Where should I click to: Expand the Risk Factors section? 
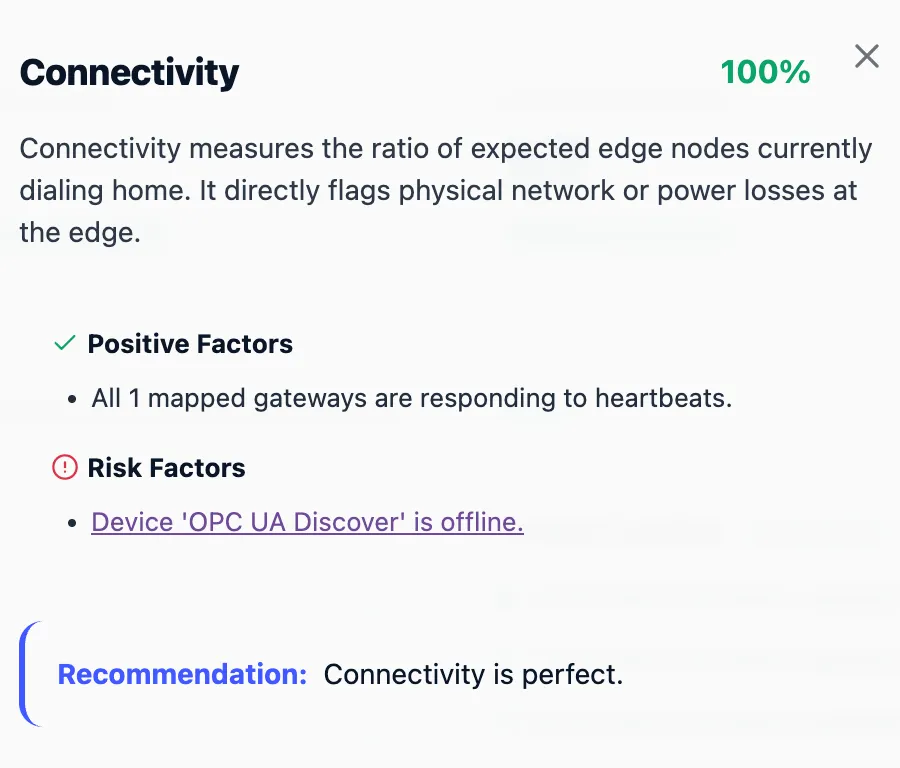point(166,467)
